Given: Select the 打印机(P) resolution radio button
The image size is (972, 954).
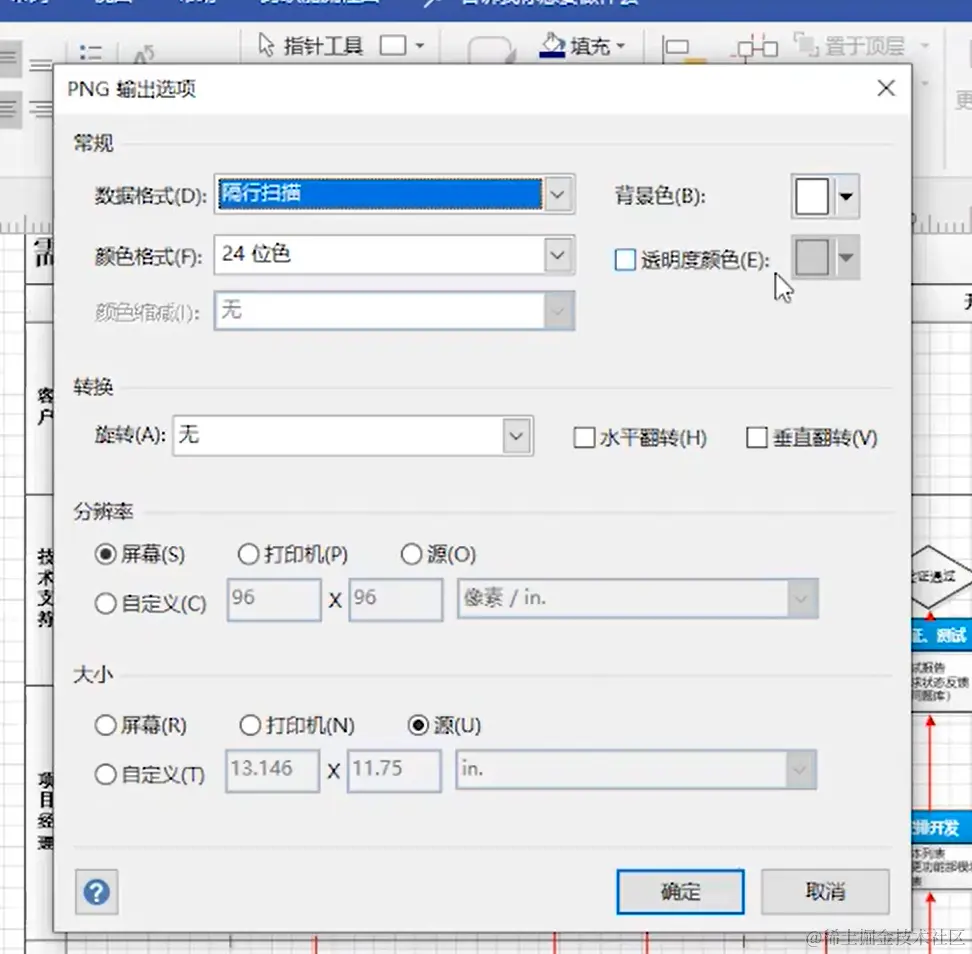Looking at the screenshot, I should (248, 553).
